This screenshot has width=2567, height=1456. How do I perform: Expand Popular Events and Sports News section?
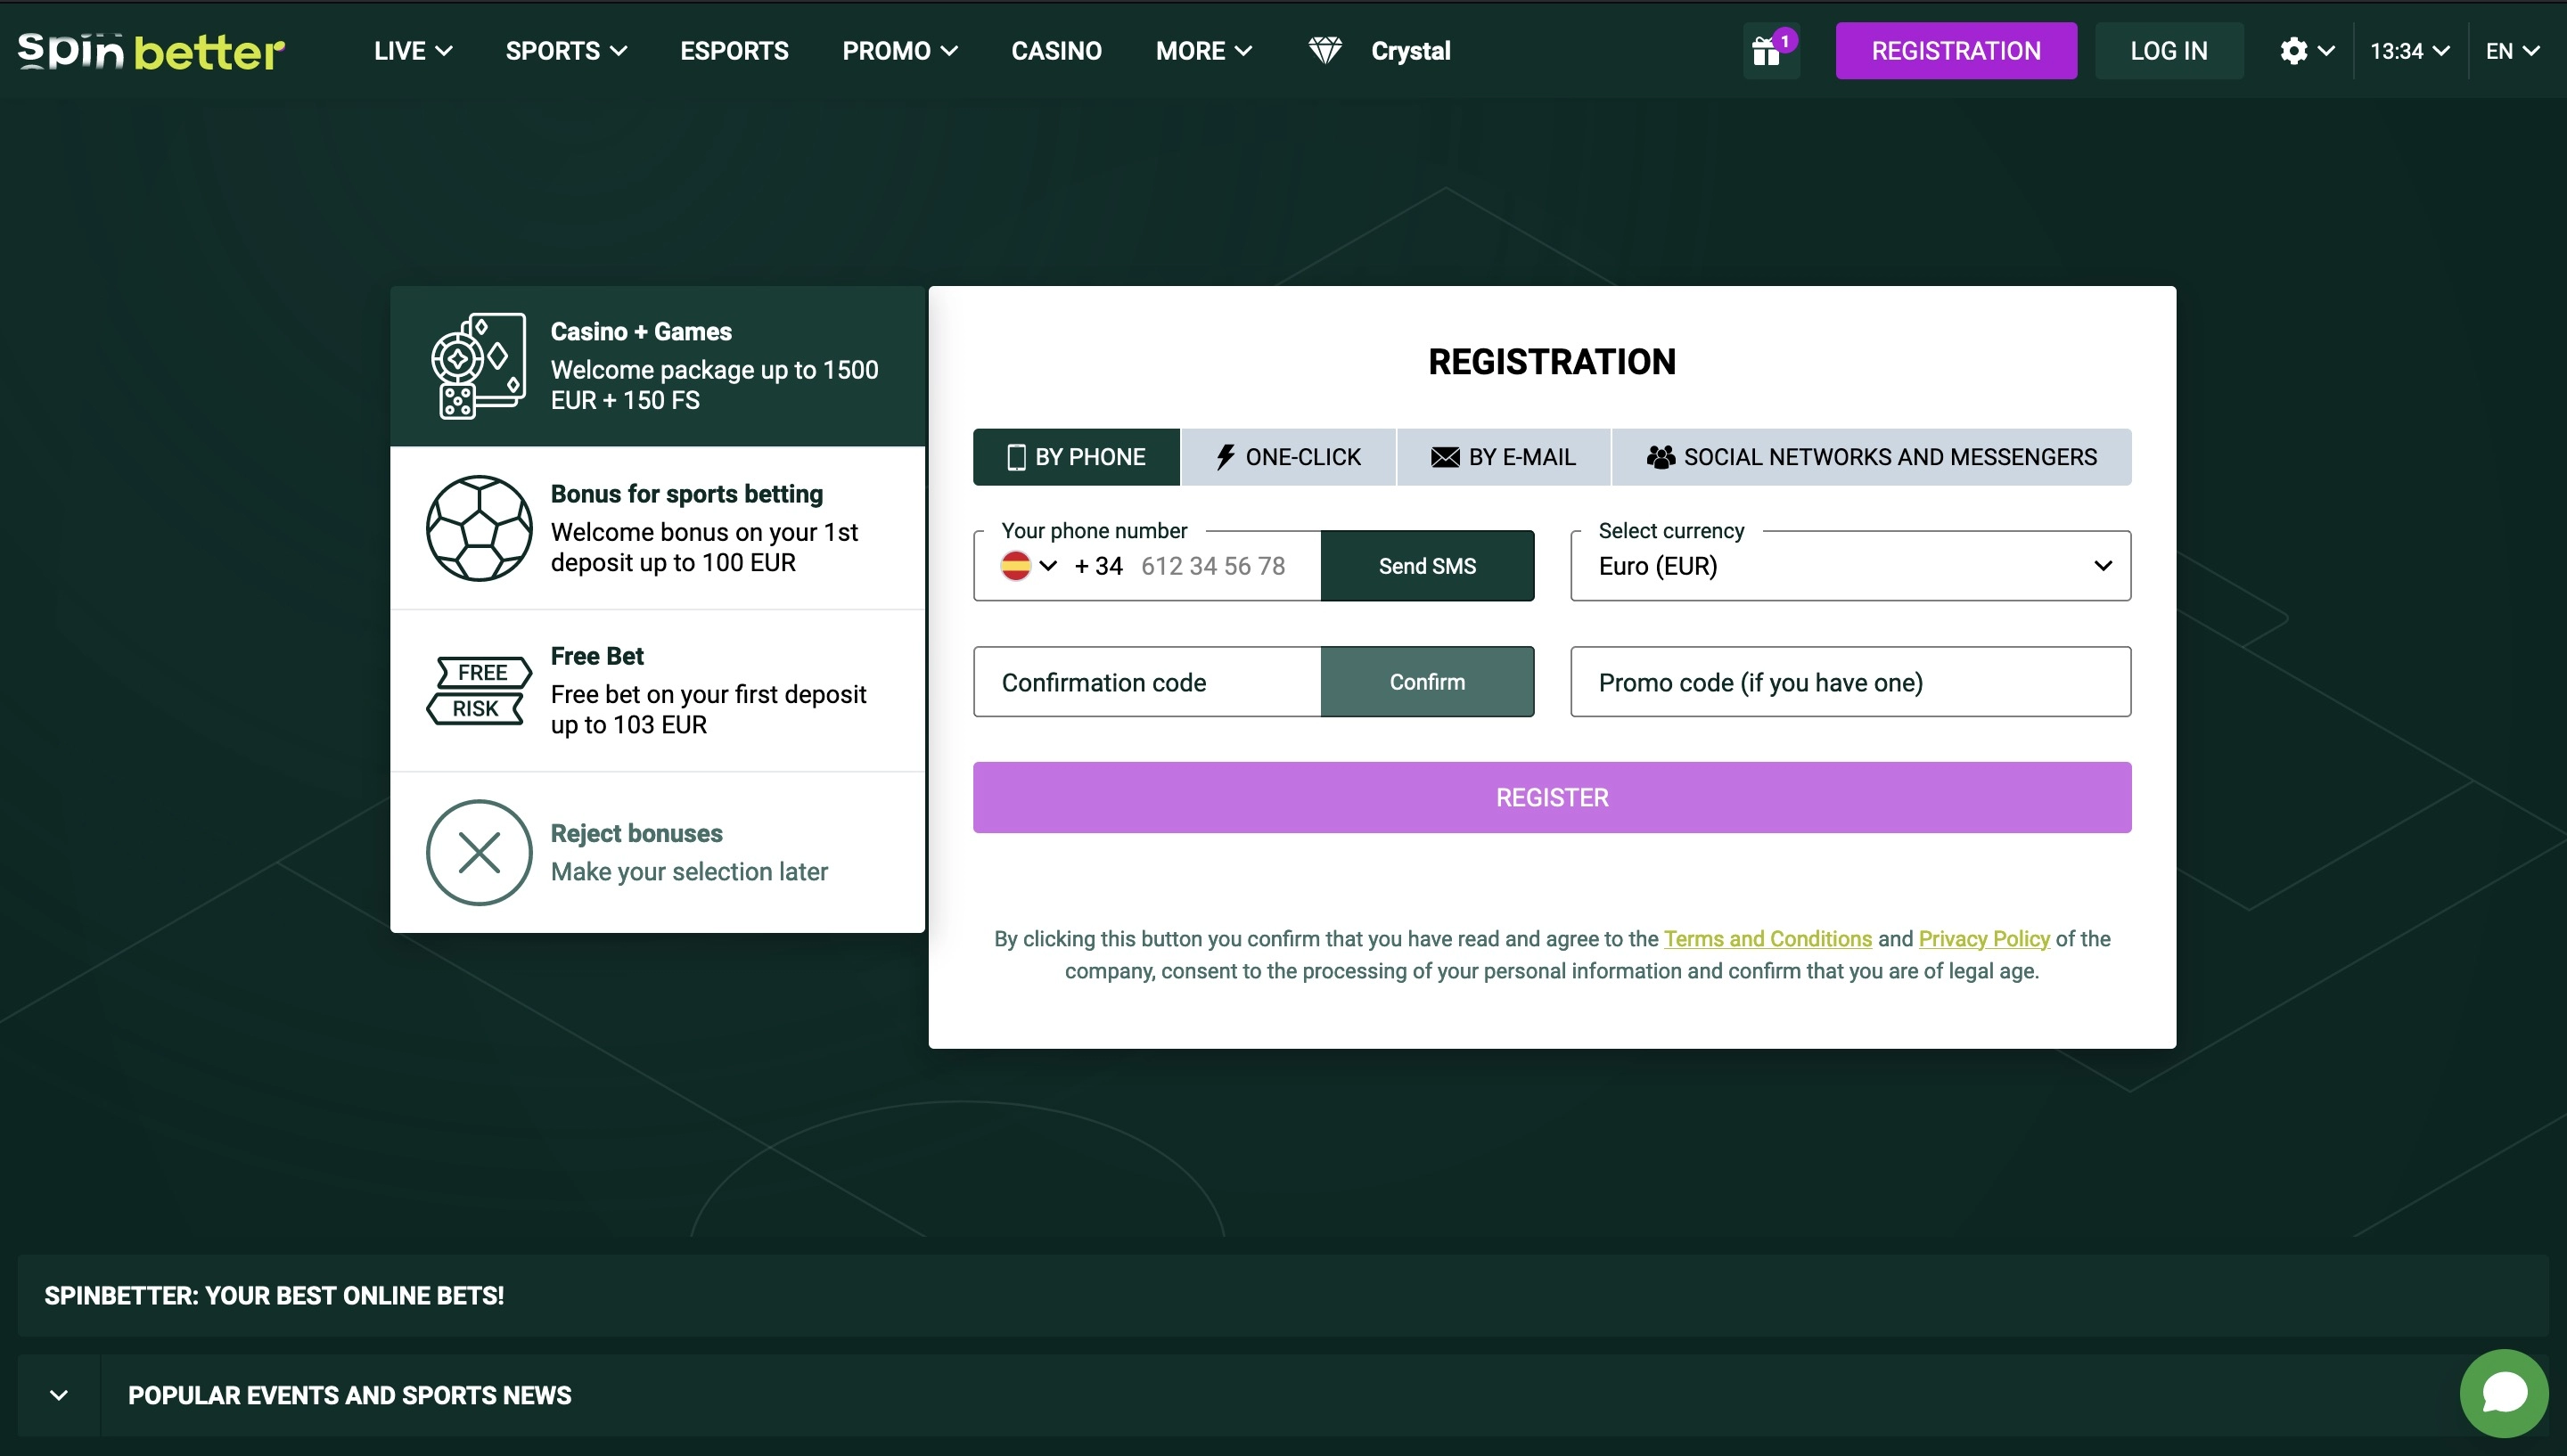coord(59,1395)
